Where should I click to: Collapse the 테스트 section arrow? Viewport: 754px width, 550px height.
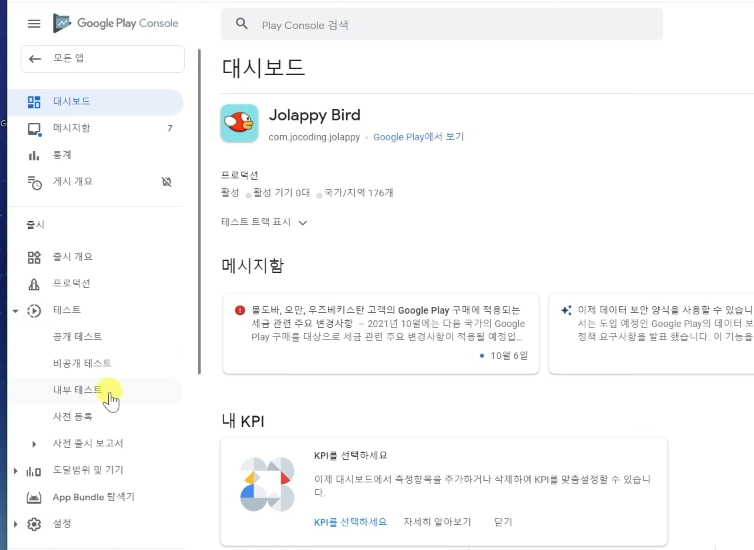point(15,311)
